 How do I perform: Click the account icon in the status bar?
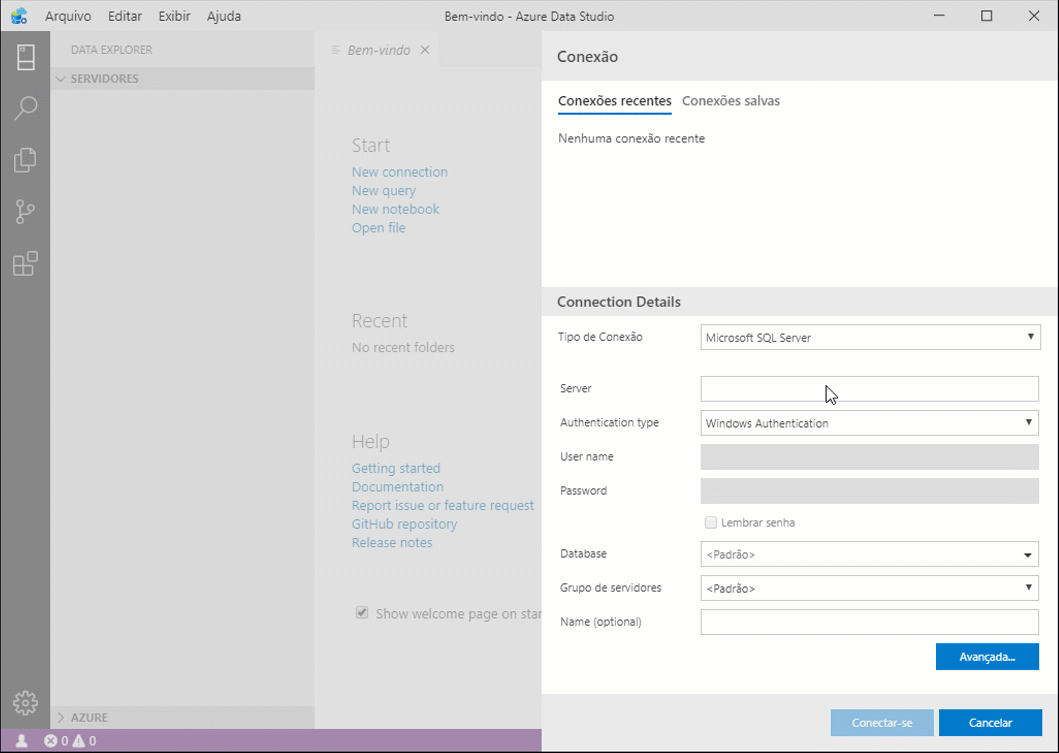click(x=22, y=740)
